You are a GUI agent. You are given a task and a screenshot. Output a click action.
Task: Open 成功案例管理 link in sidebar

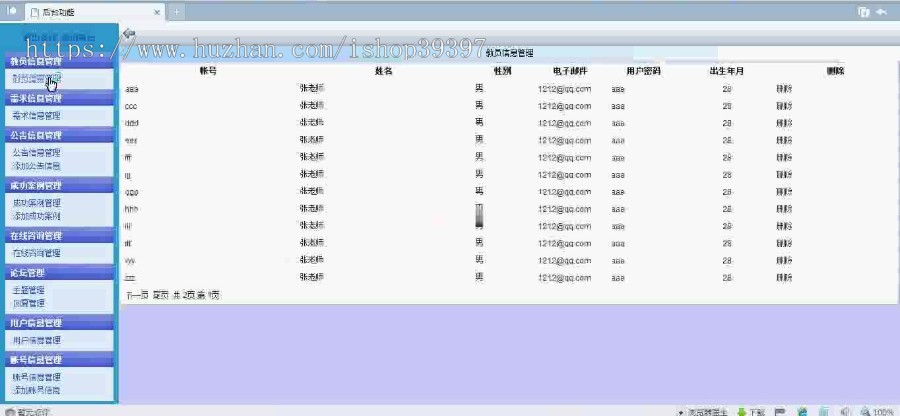(x=36, y=203)
